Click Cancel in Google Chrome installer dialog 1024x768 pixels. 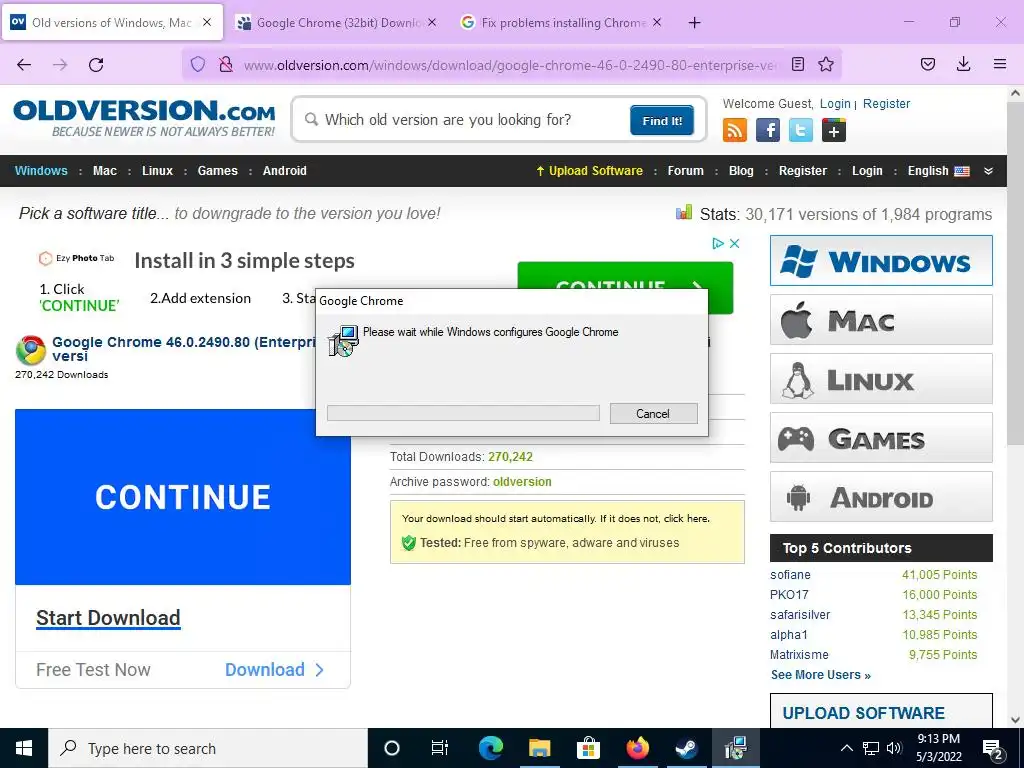click(x=653, y=413)
